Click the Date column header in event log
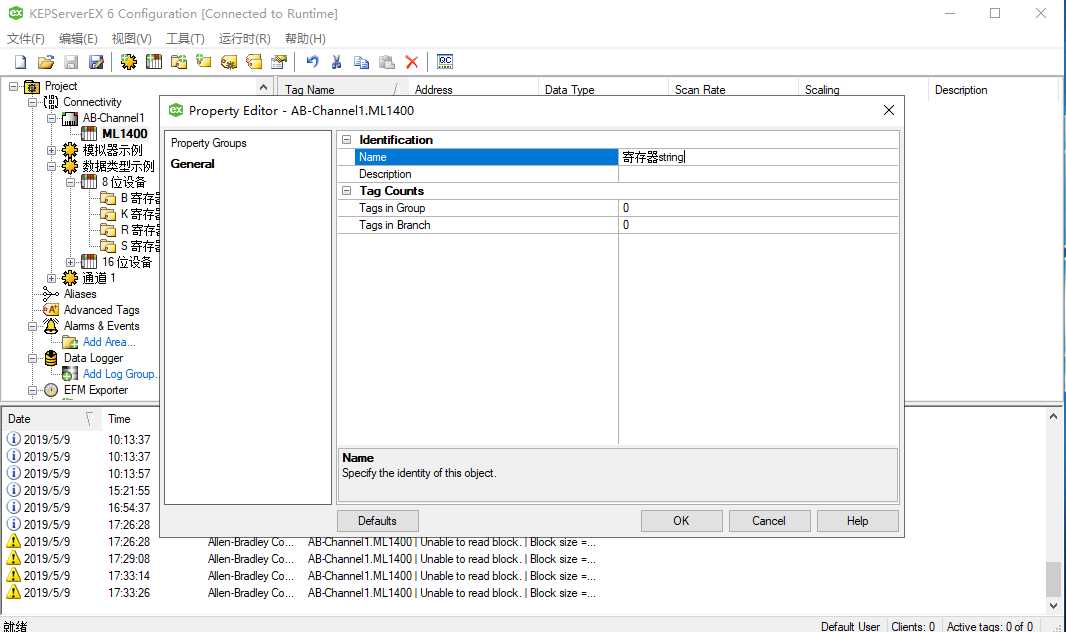1066x632 pixels. tap(51, 419)
